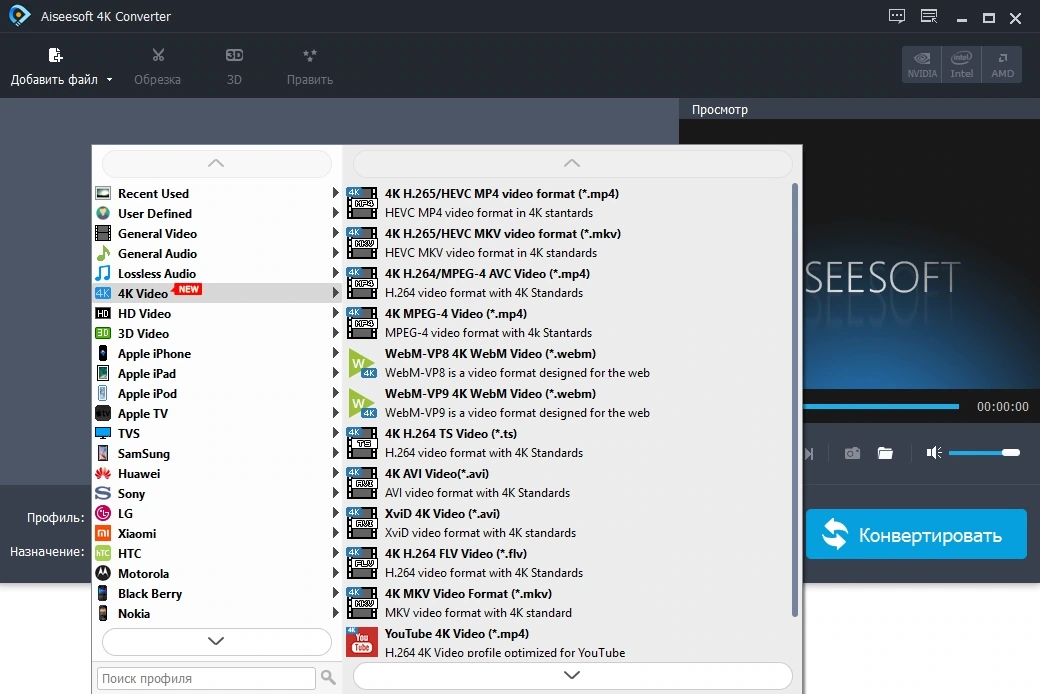Click the Huawei brand icon
1040x694 pixels.
103,473
